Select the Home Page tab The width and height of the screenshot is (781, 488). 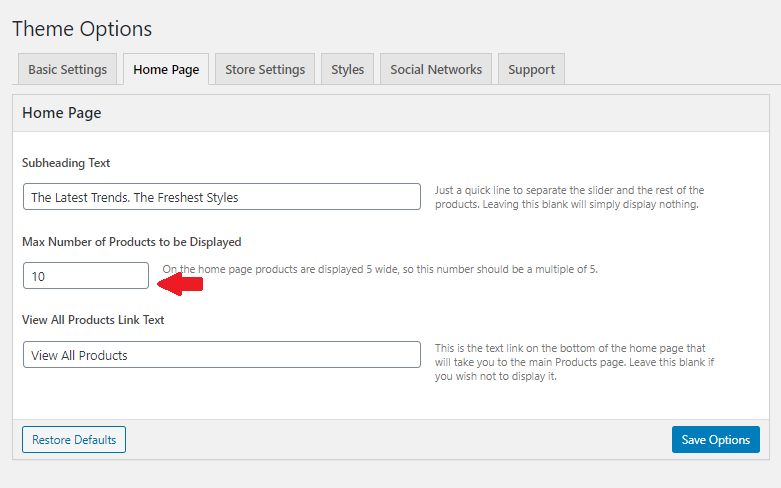(166, 69)
